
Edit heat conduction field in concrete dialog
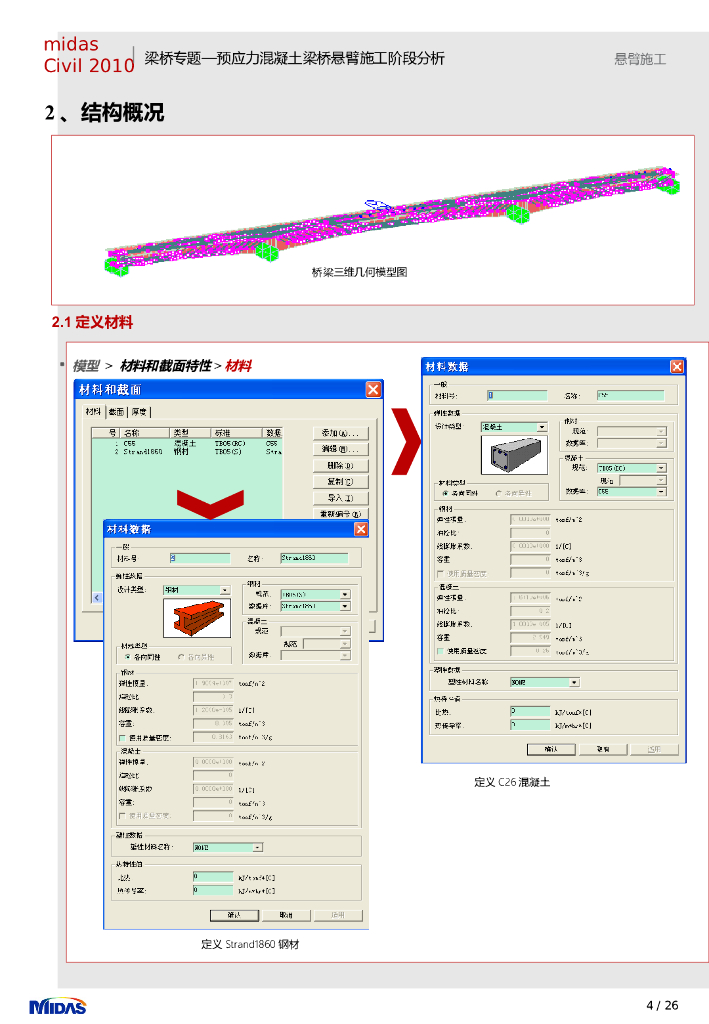pyautogui.click(x=530, y=725)
